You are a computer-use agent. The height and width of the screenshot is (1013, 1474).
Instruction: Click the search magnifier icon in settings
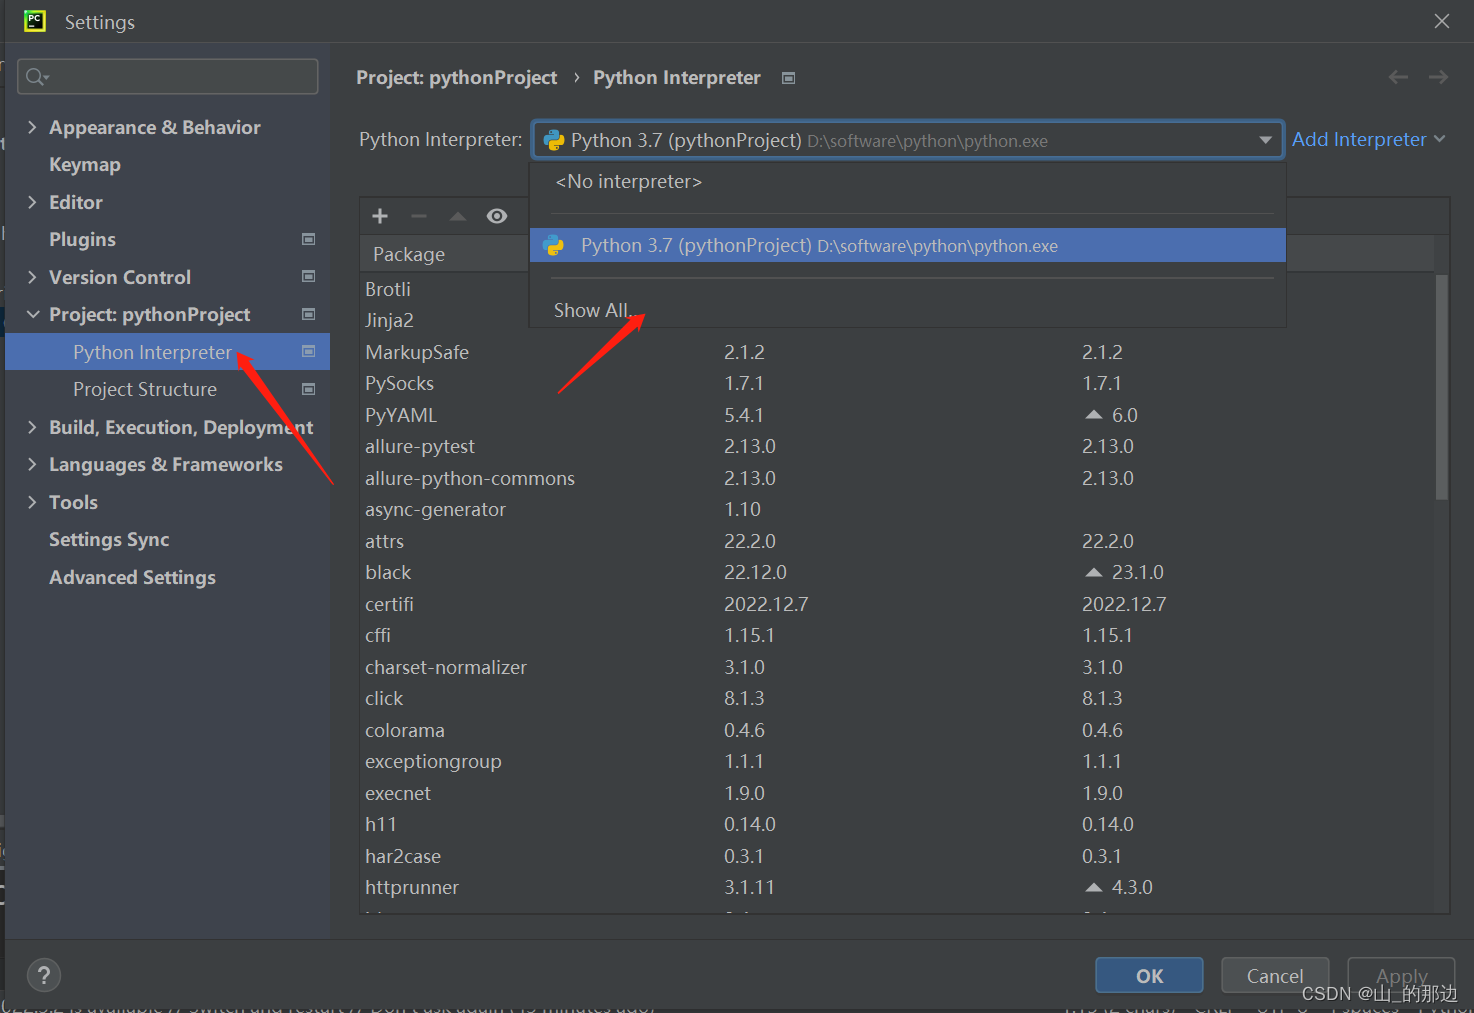(x=37, y=77)
